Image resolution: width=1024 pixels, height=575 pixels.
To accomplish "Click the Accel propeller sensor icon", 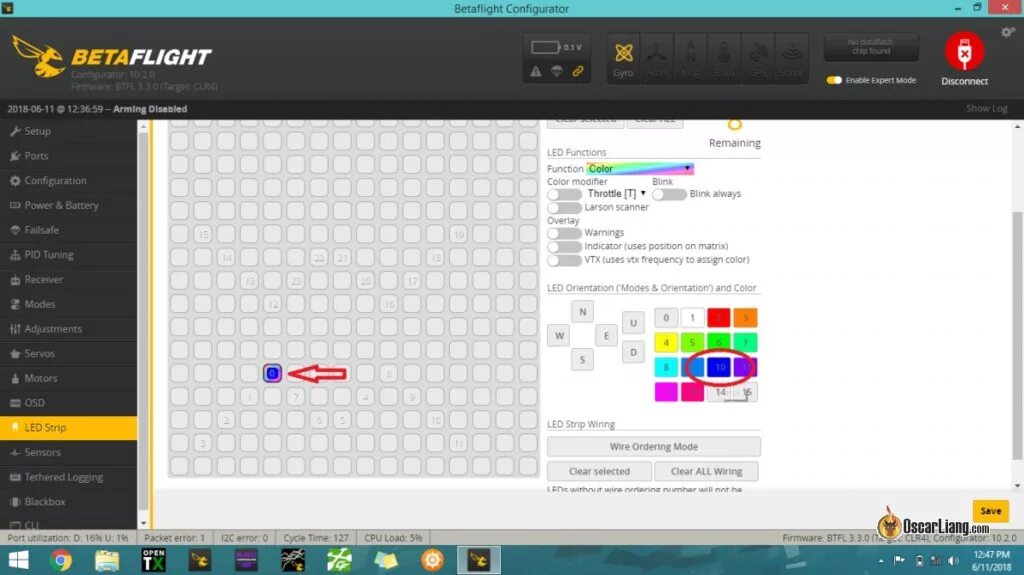I will tap(656, 58).
